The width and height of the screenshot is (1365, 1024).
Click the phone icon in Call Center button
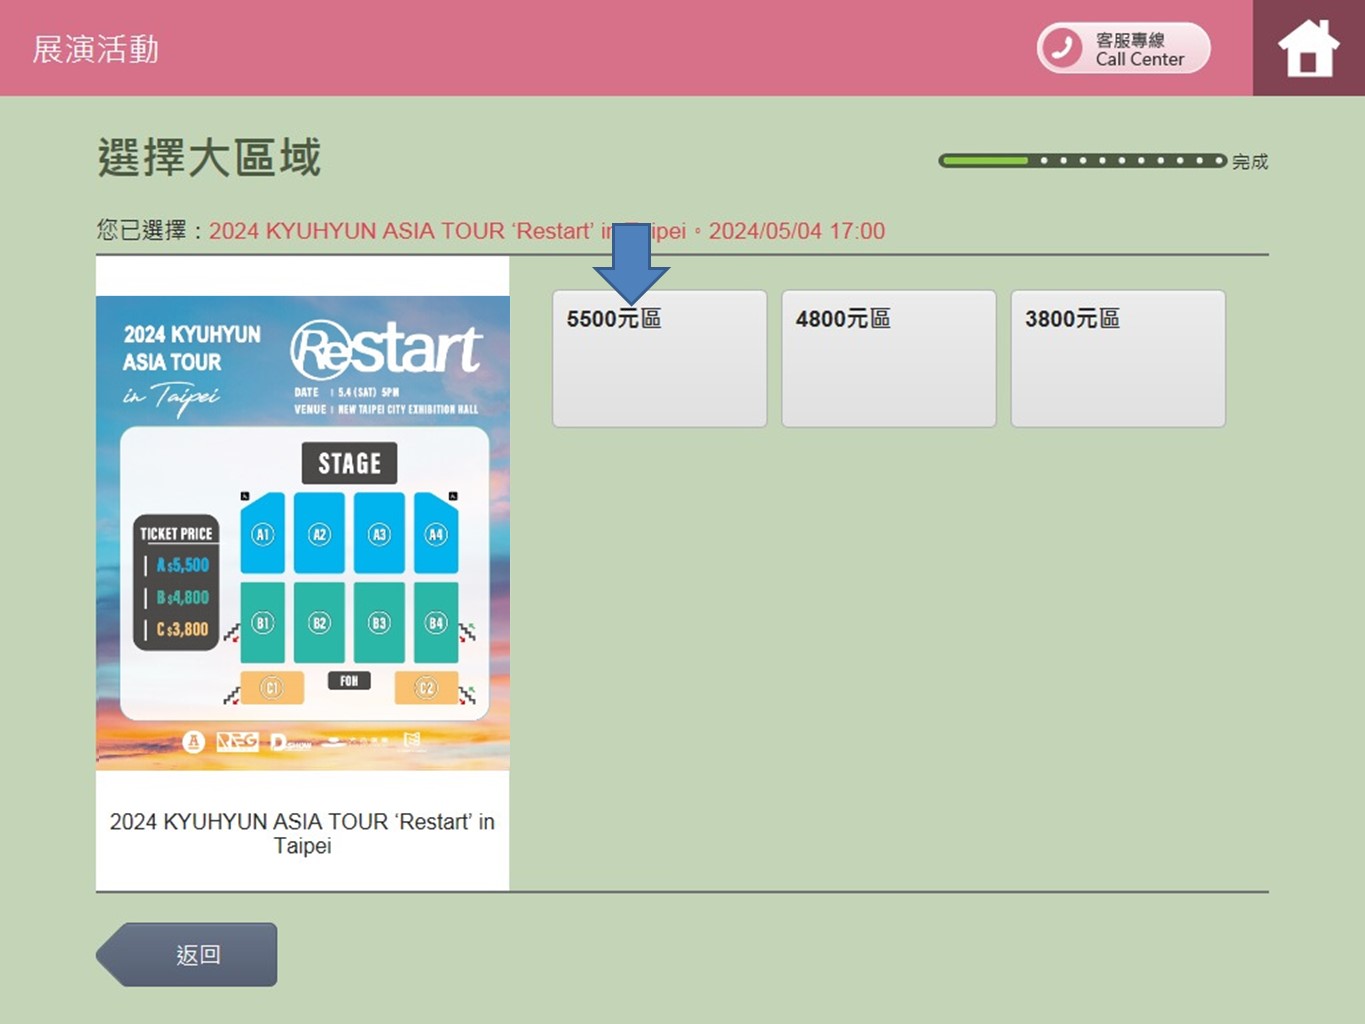click(1061, 48)
